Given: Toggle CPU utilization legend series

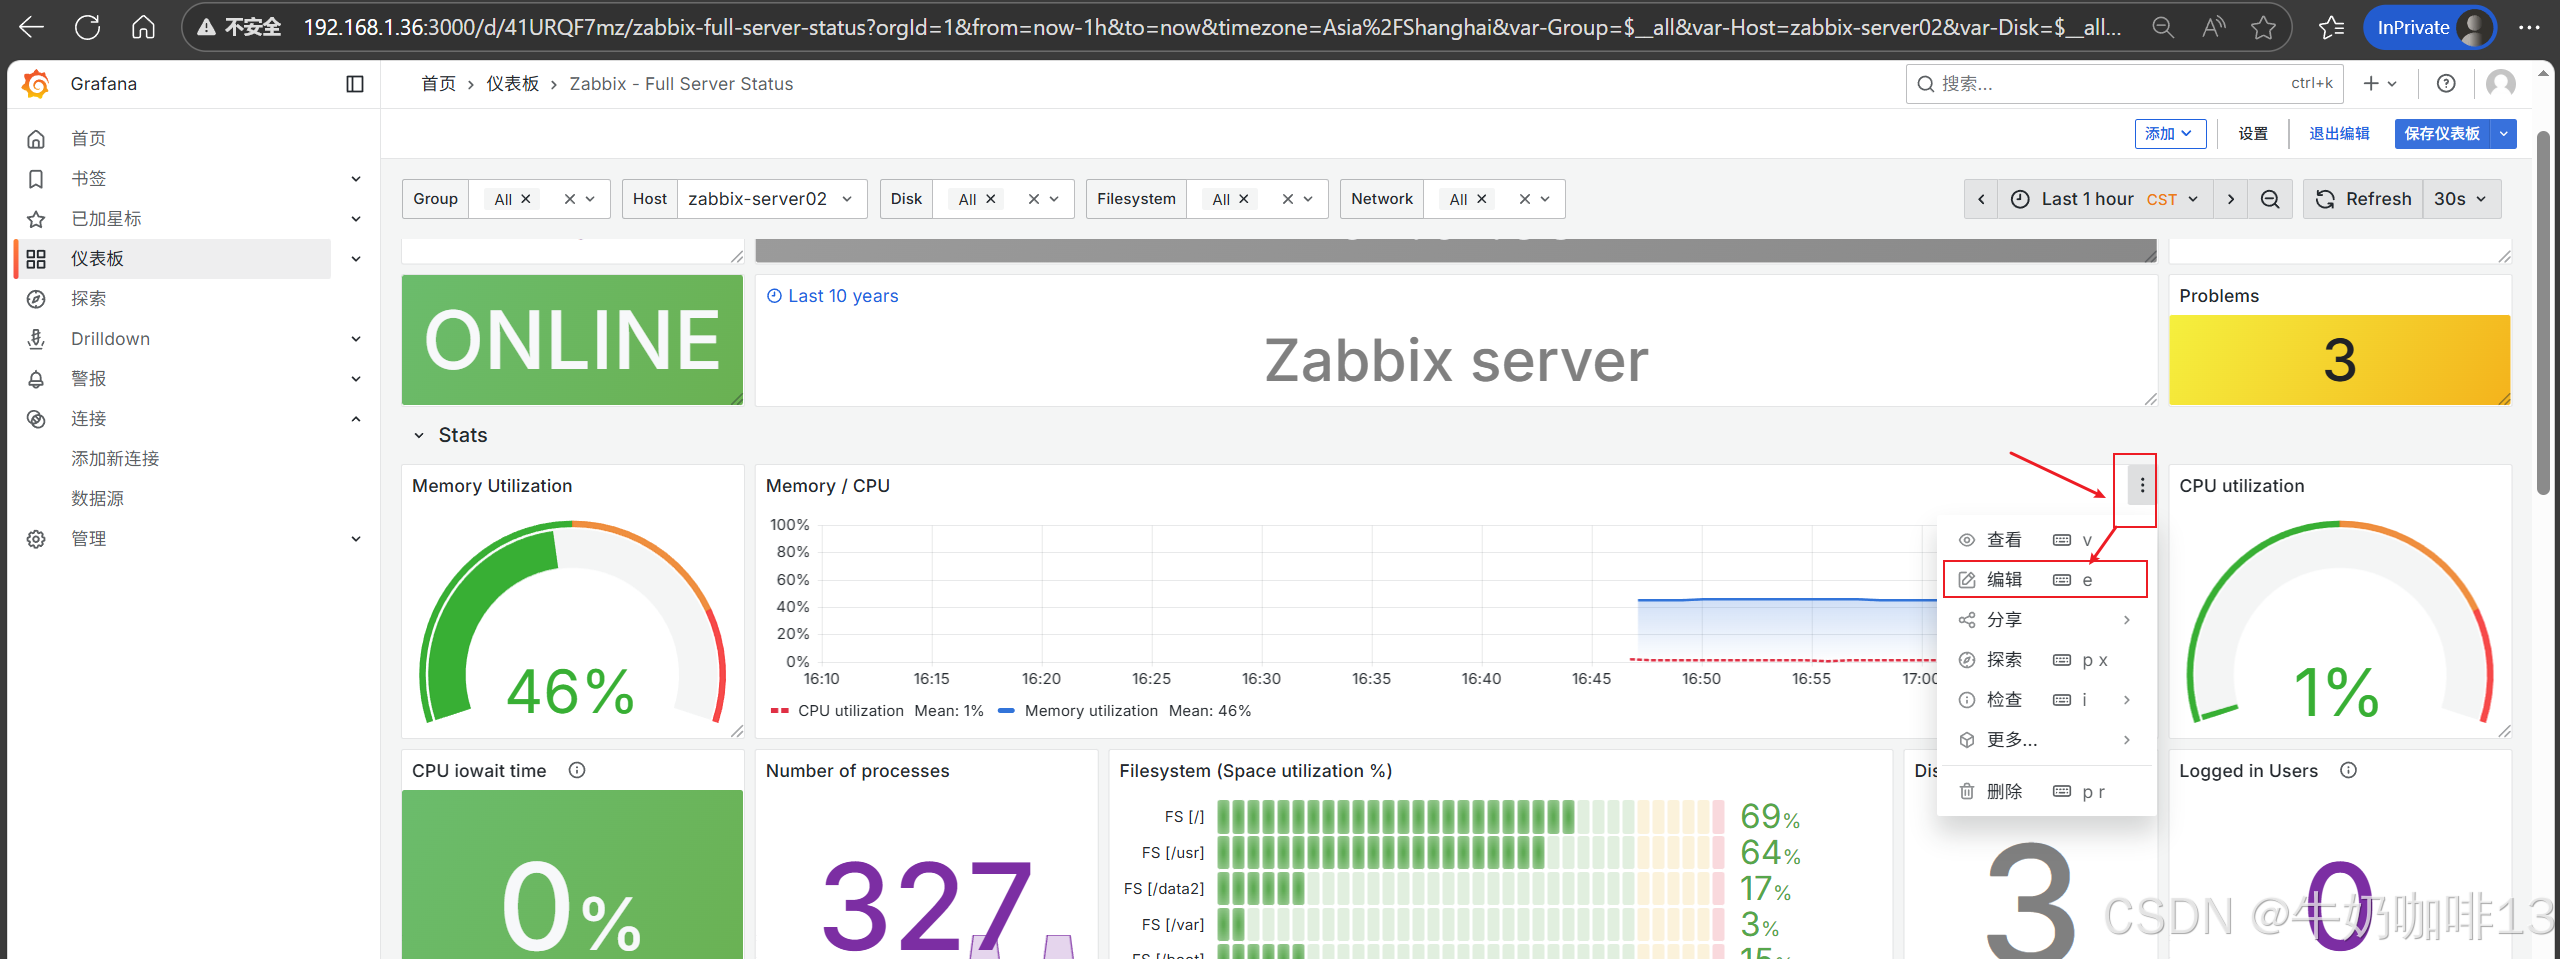Looking at the screenshot, I should click(x=850, y=711).
